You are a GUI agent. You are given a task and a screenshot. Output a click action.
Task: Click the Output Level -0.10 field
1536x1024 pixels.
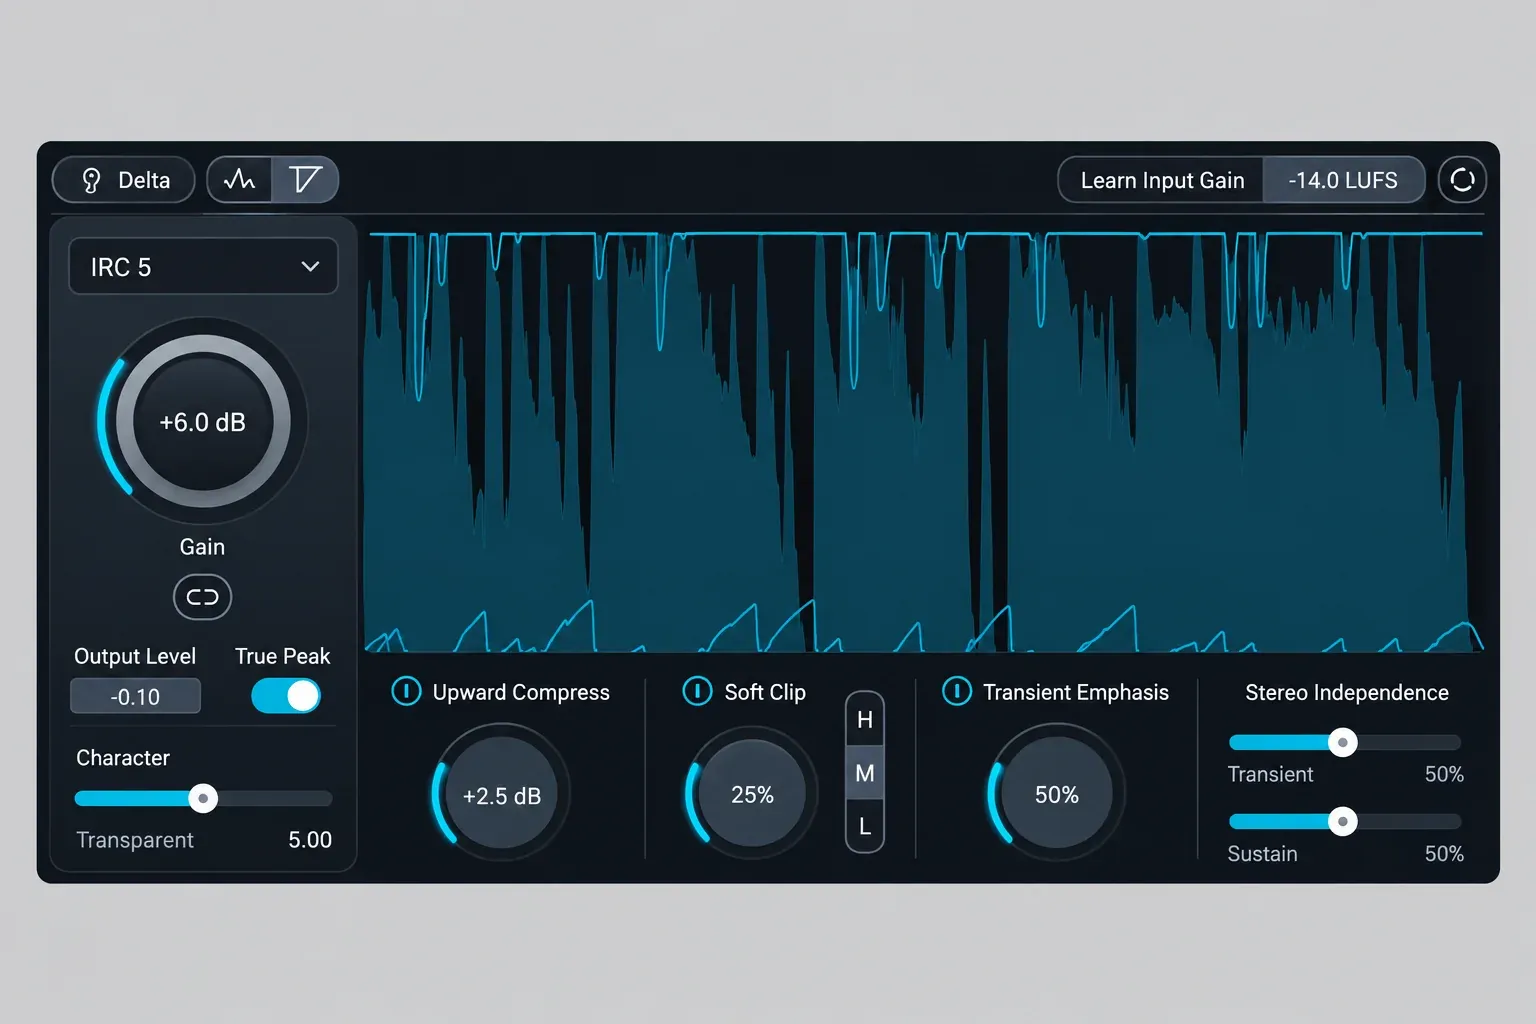click(x=136, y=697)
